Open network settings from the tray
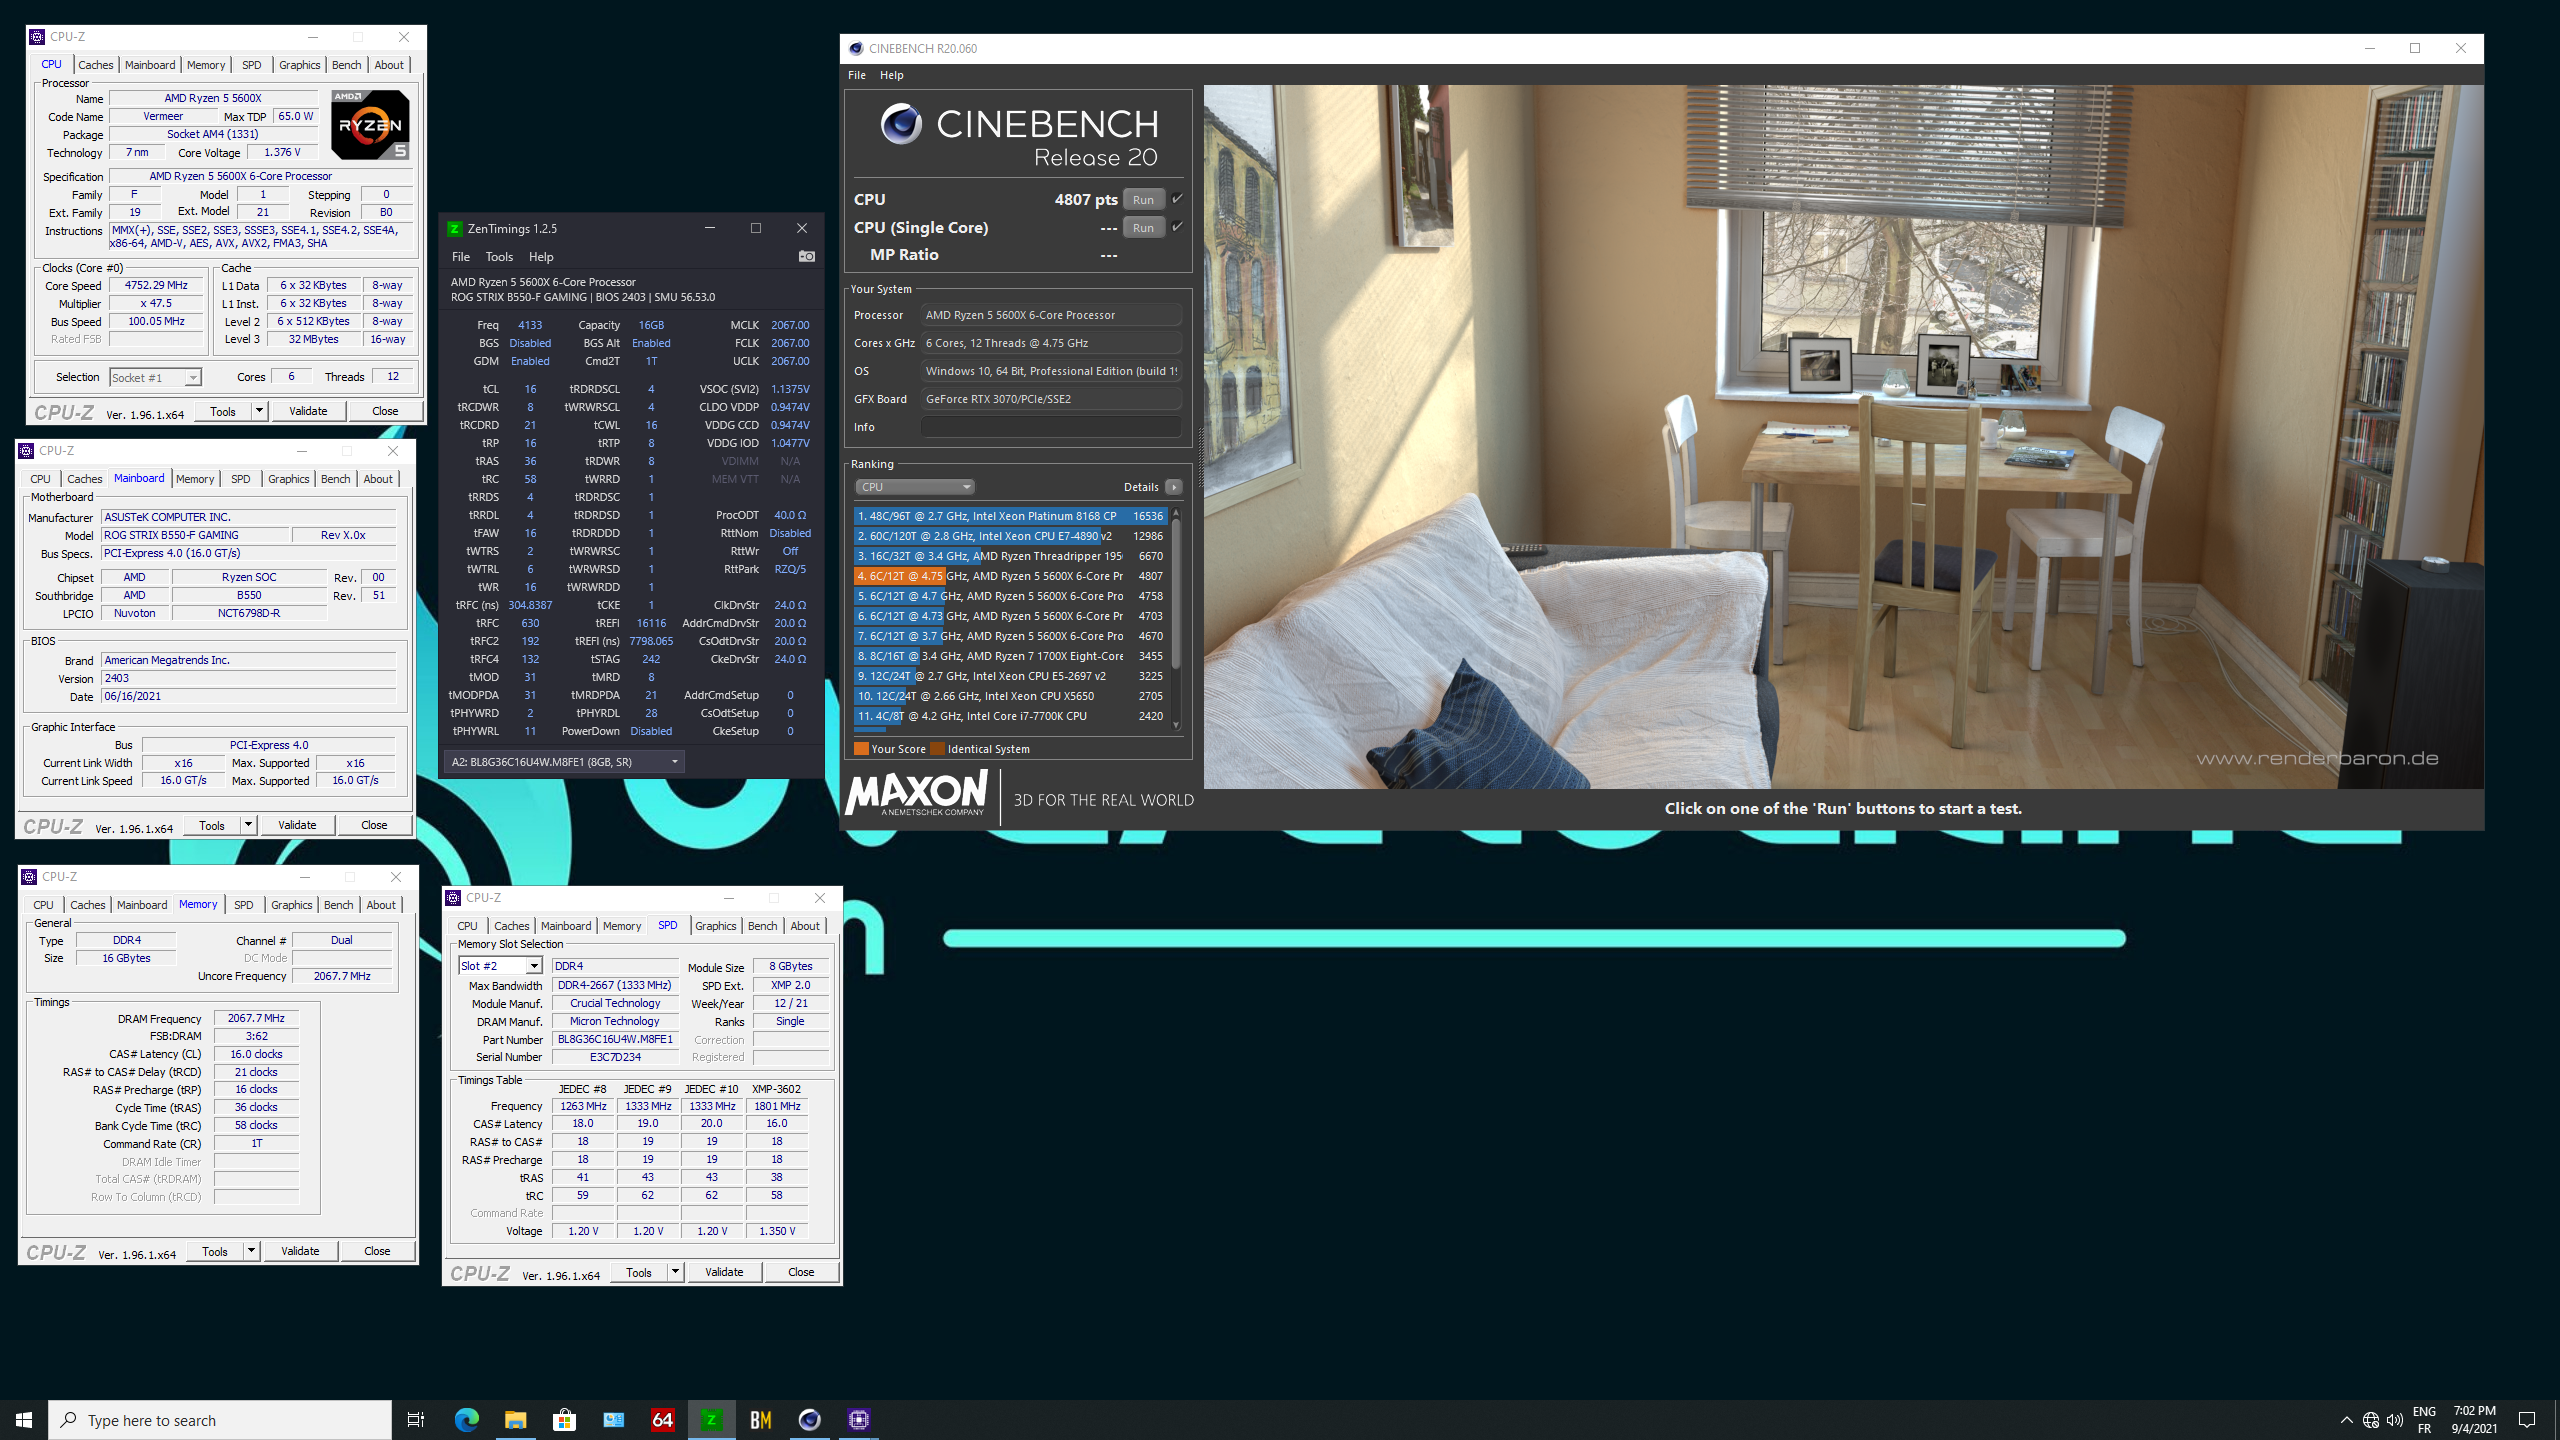 click(2371, 1420)
